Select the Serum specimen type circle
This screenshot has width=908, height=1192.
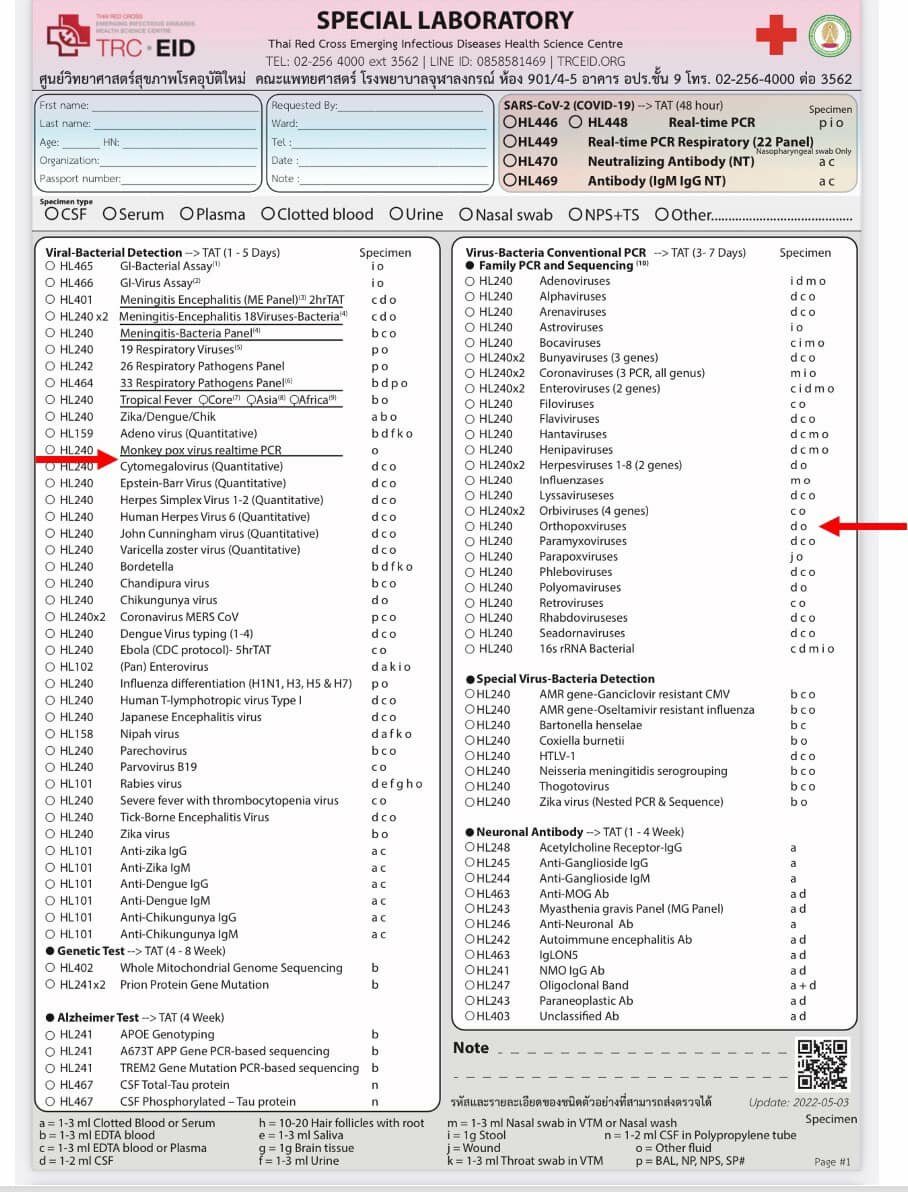109,214
